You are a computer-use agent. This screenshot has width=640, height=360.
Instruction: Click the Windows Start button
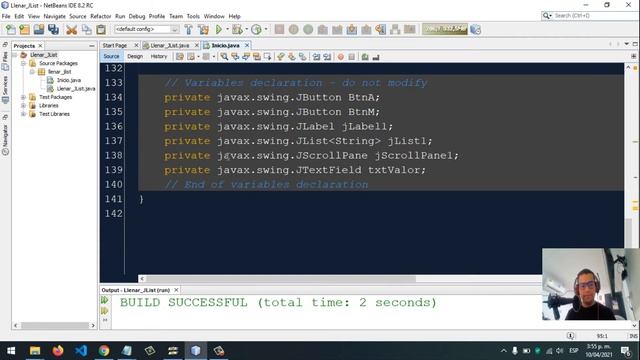tap(11, 351)
